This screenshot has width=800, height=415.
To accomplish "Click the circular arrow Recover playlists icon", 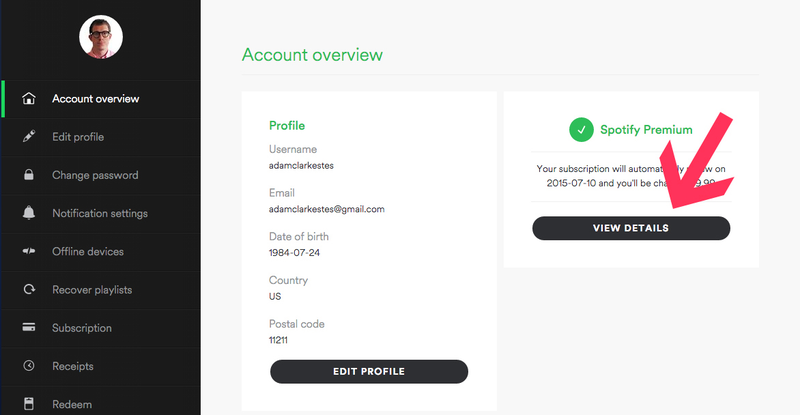I will [x=29, y=289].
